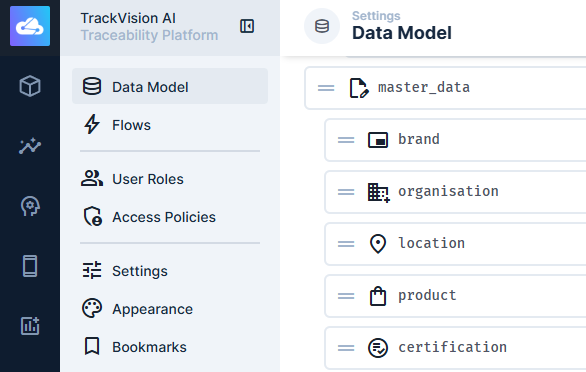Image resolution: width=586 pixels, height=372 pixels.
Task: Click the TrackVision cloud logo
Action: [30, 26]
